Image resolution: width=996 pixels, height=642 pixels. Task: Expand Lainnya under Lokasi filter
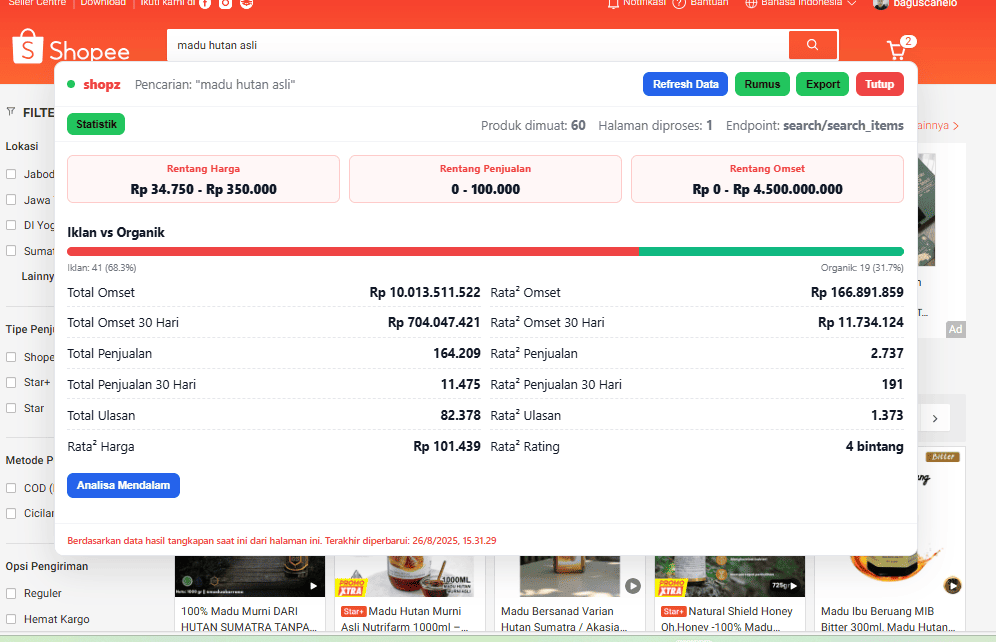point(38,276)
